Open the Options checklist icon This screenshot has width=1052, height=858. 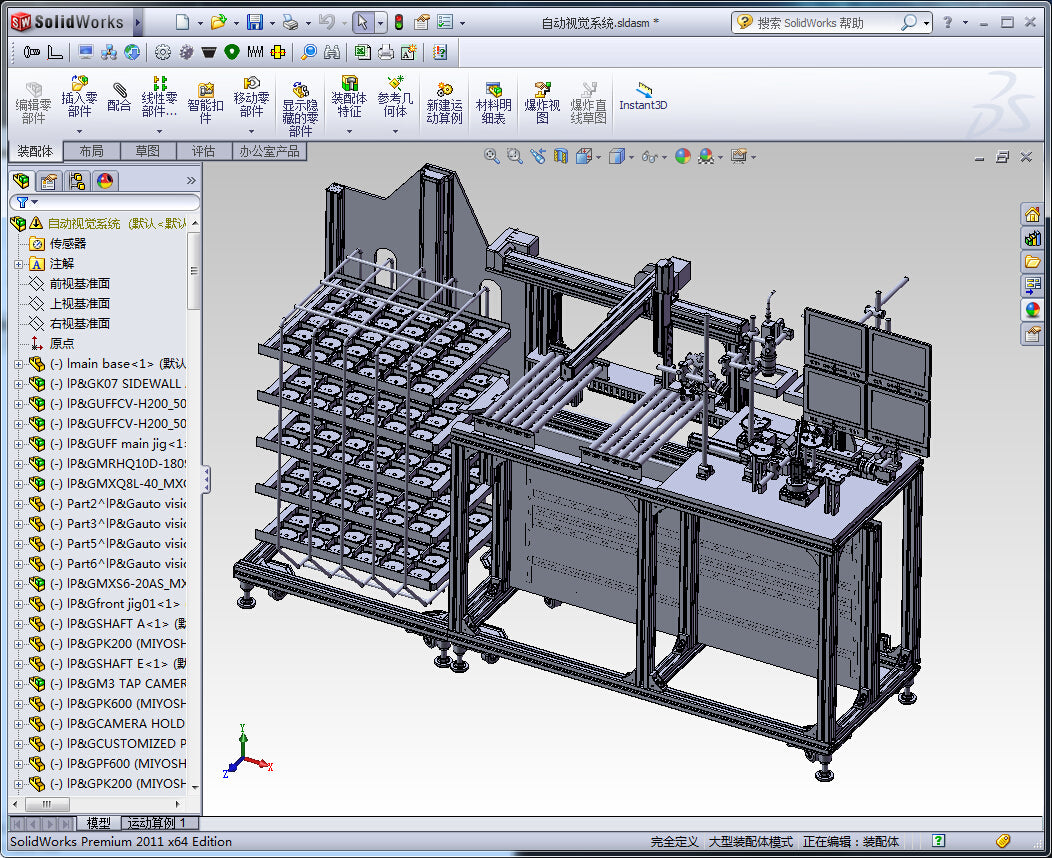pyautogui.click(x=445, y=22)
